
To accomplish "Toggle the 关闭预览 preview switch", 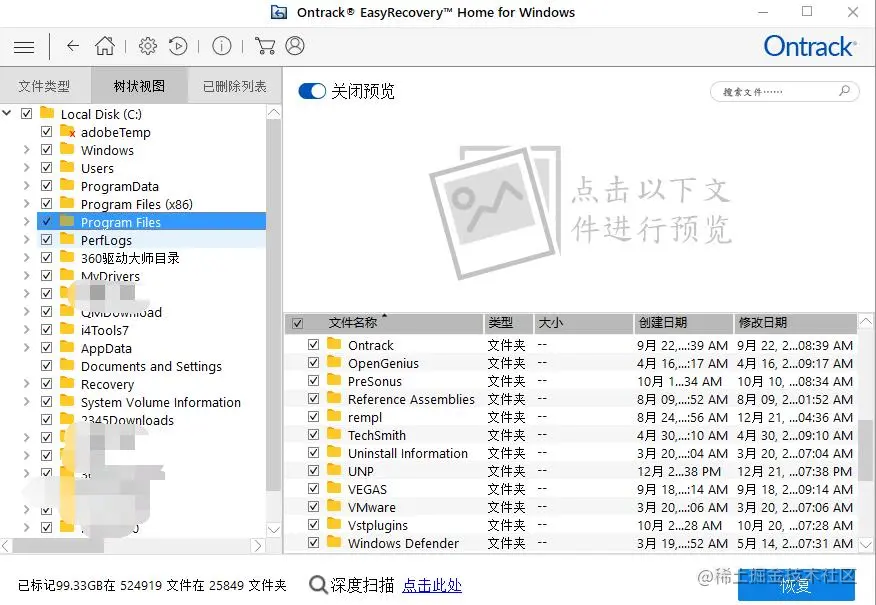I will [x=312, y=91].
